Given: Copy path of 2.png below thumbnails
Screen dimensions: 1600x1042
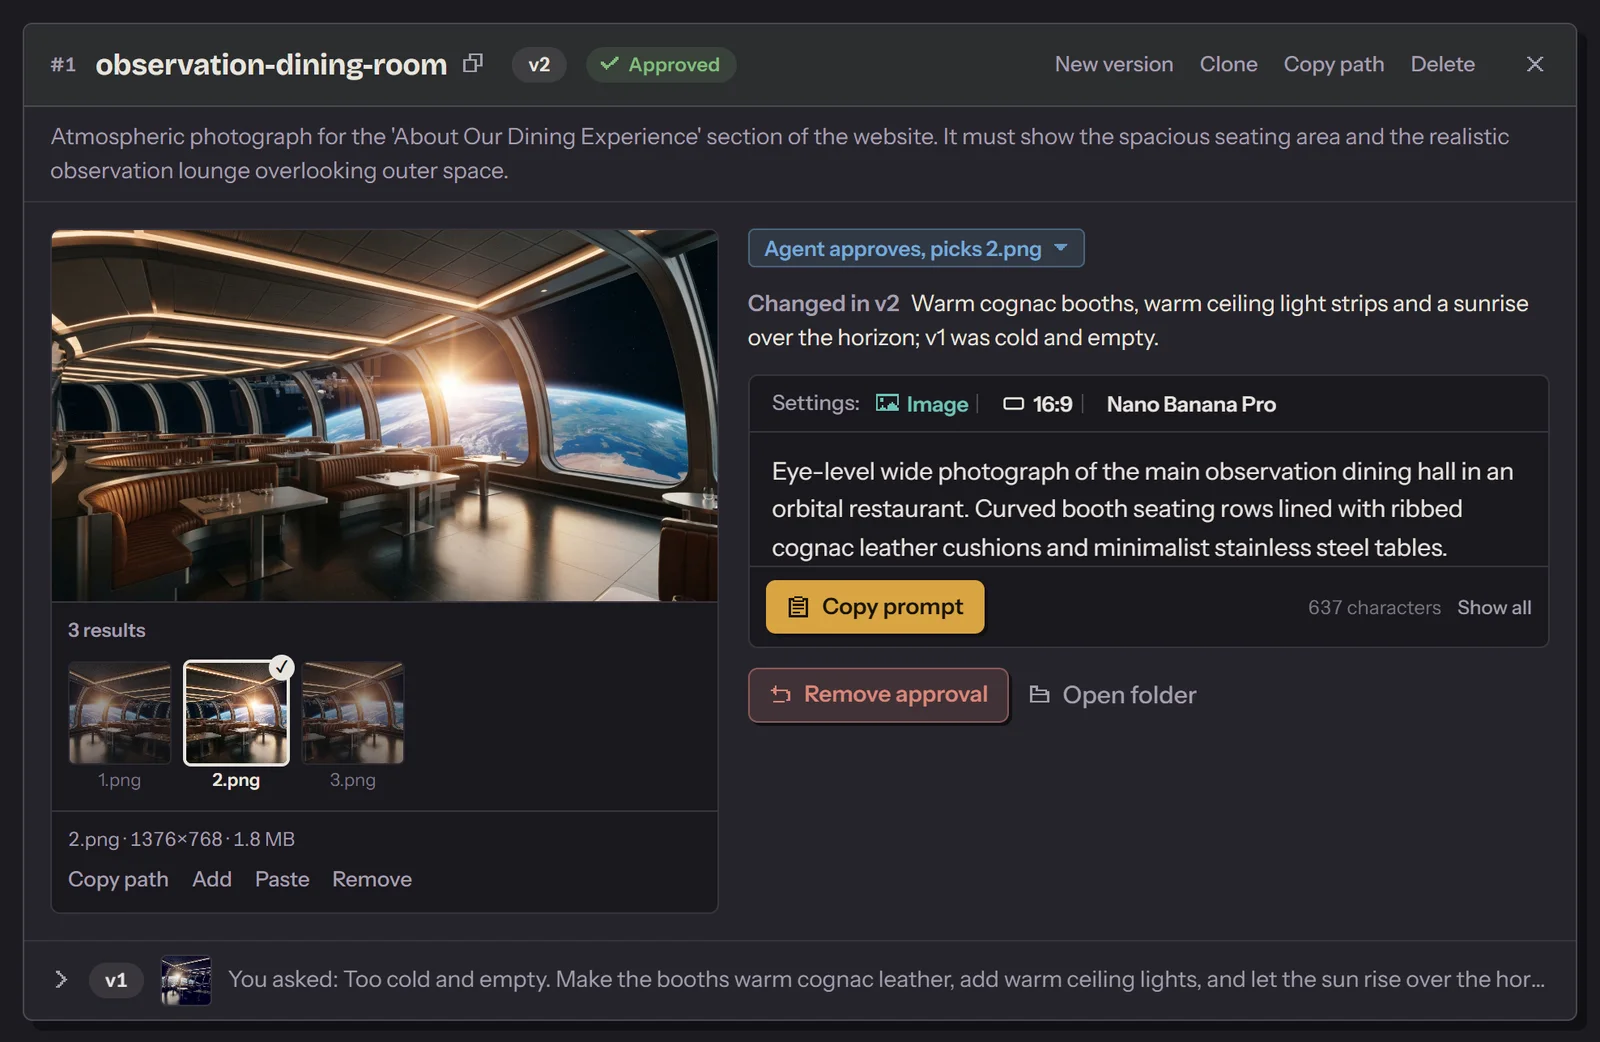Looking at the screenshot, I should (118, 879).
